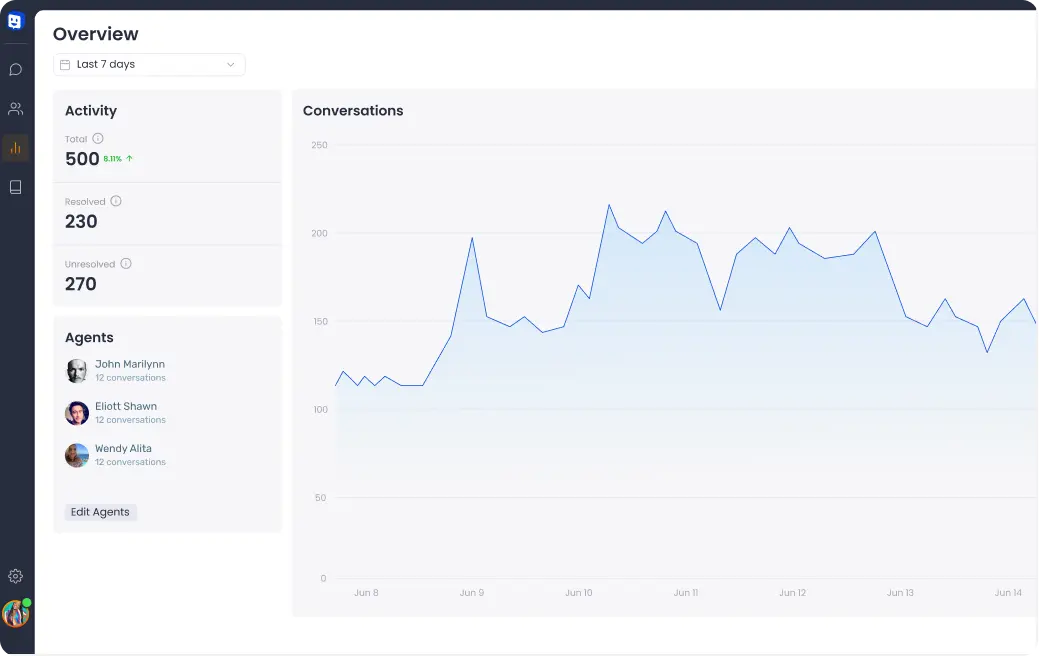Click info icon next to Total
Image resolution: width=1039 pixels, height=656 pixels.
[98, 139]
